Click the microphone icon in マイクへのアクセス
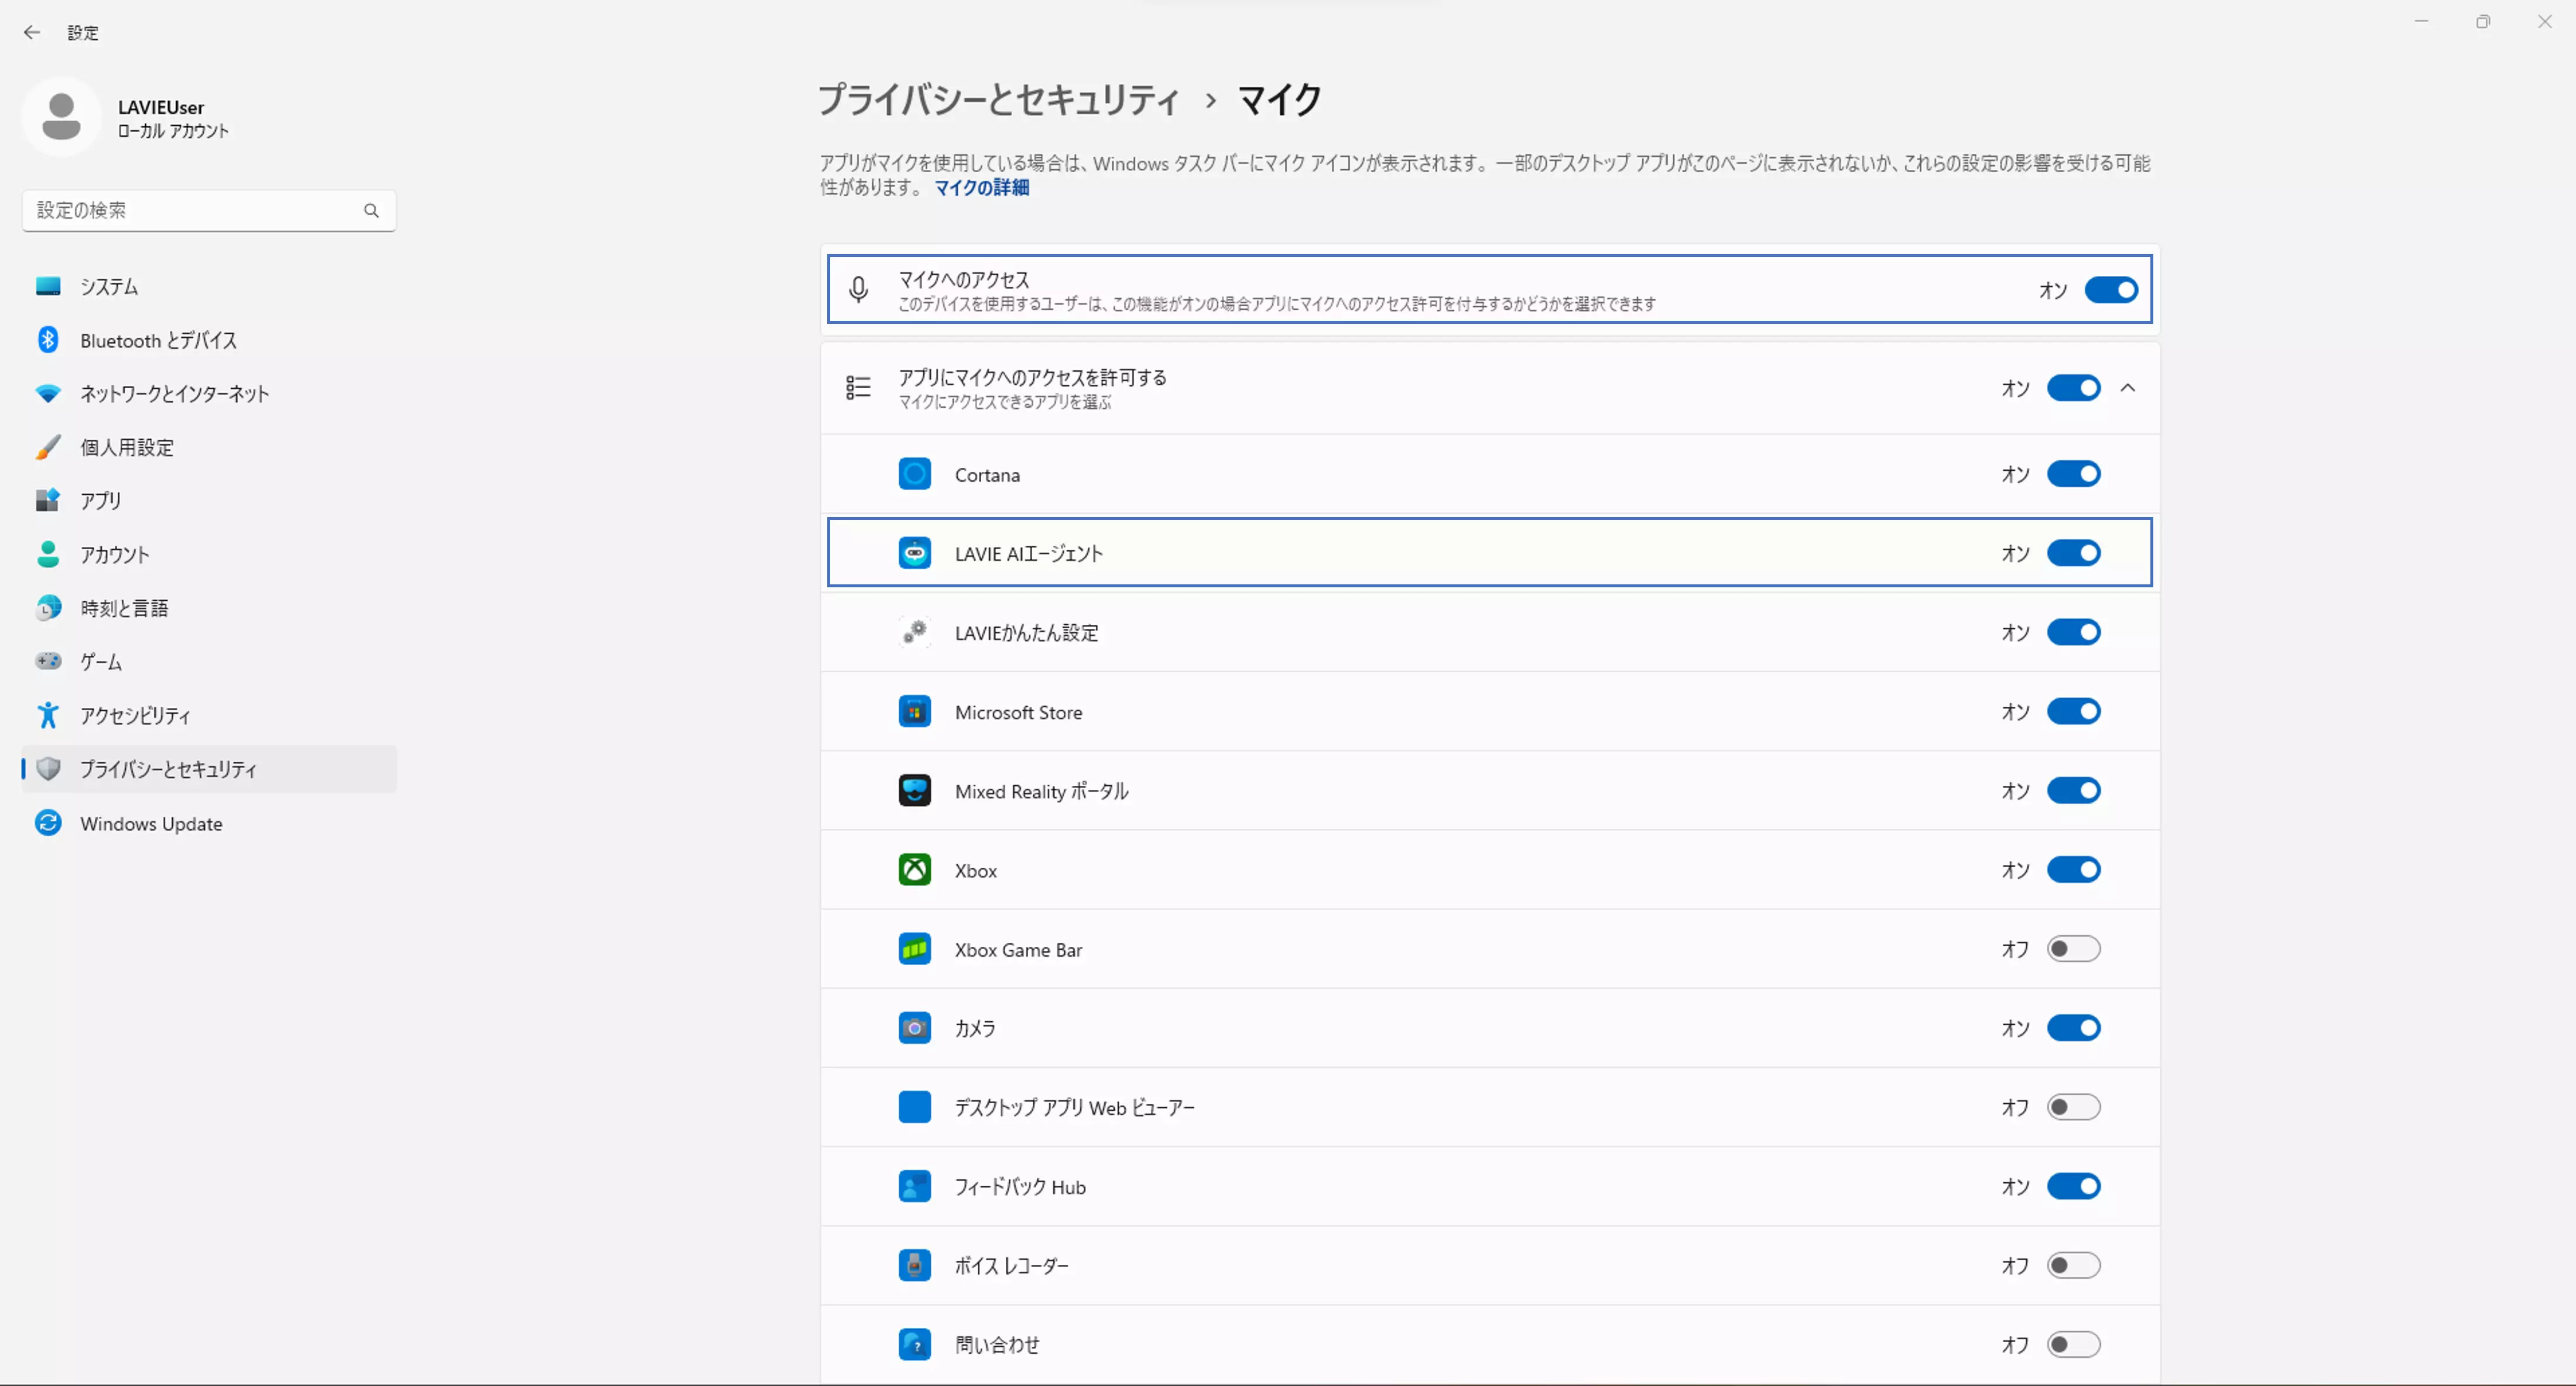The height and width of the screenshot is (1386, 2576). tap(858, 290)
